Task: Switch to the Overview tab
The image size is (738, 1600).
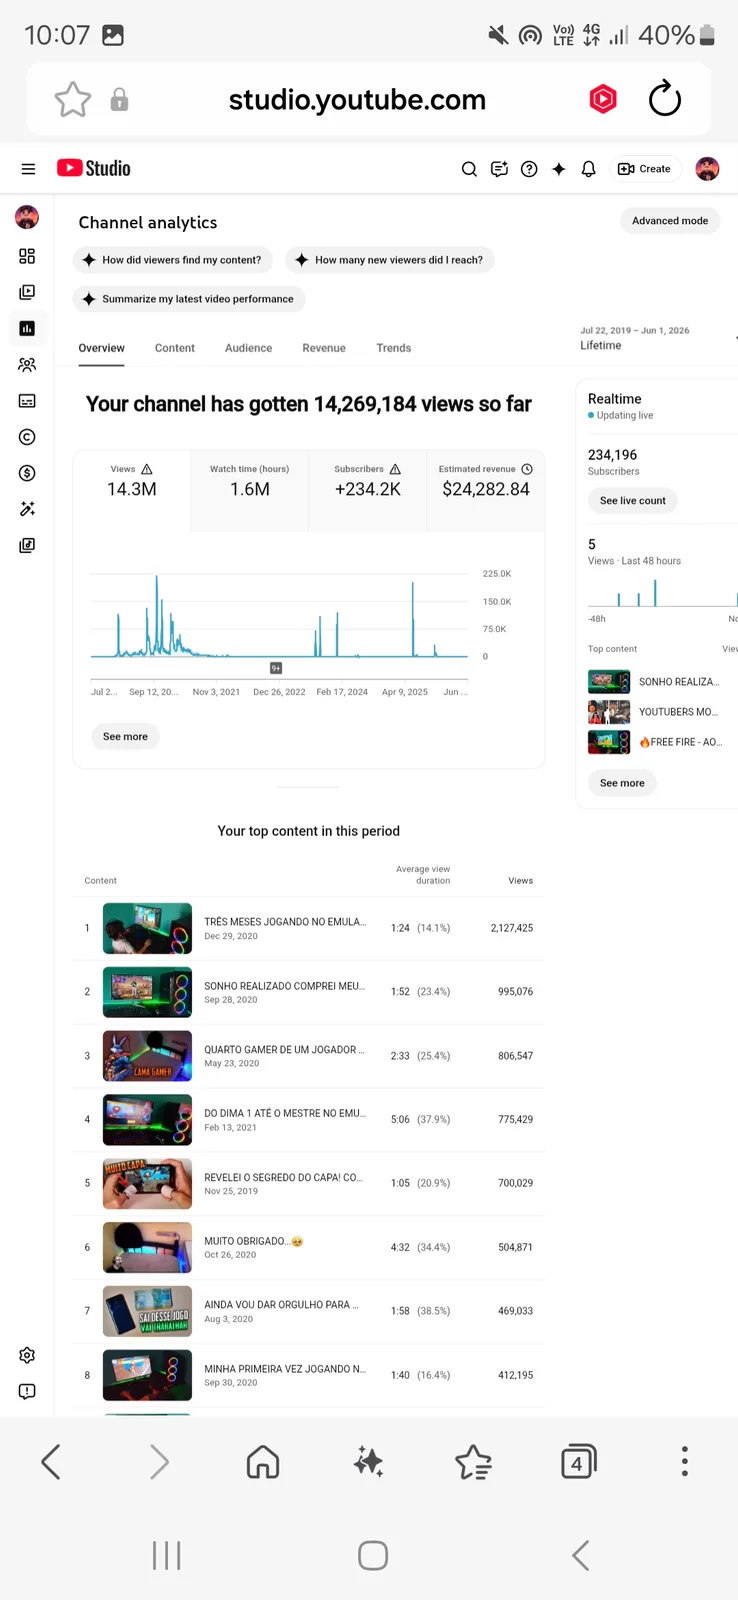Action: tap(102, 348)
